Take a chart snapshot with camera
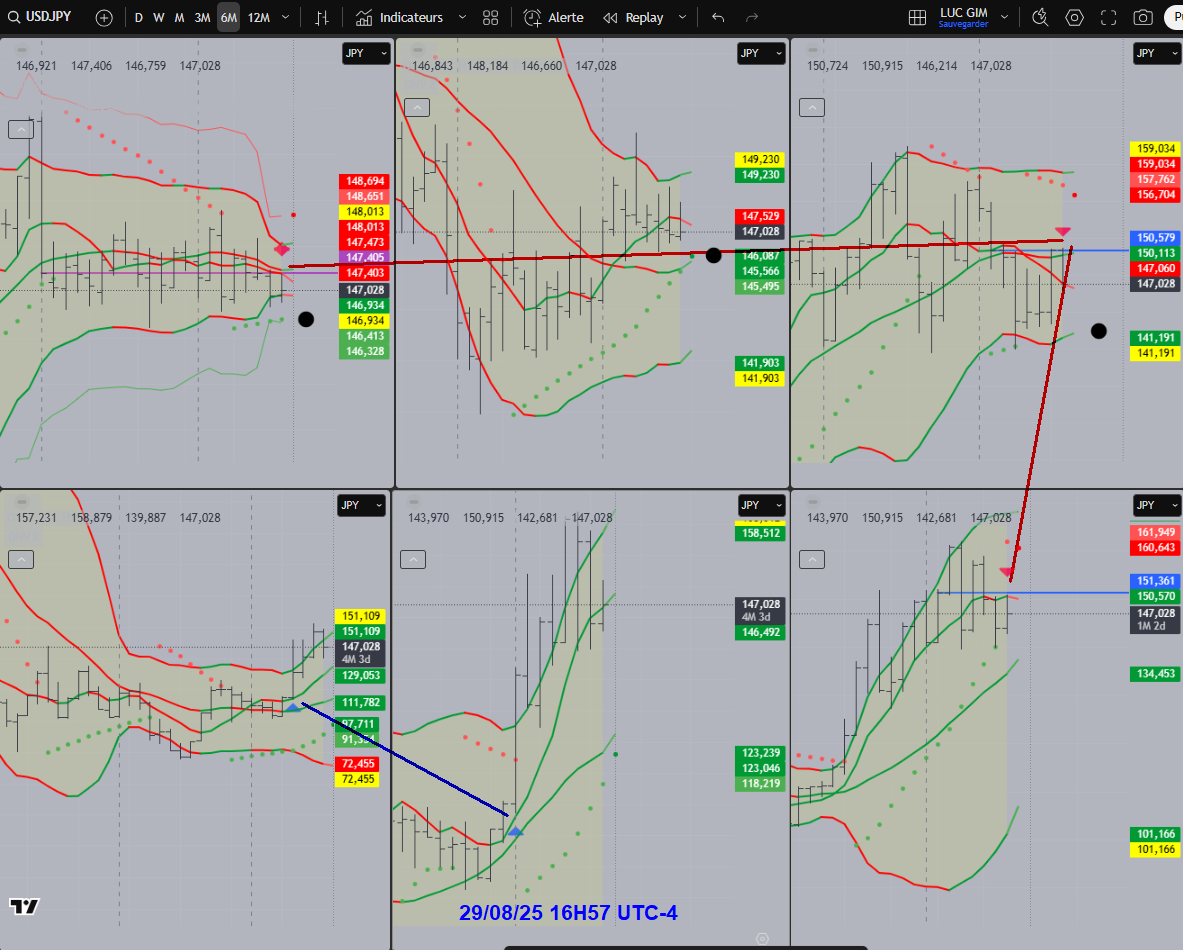Viewport: 1183px width, 950px height. [x=1143, y=17]
